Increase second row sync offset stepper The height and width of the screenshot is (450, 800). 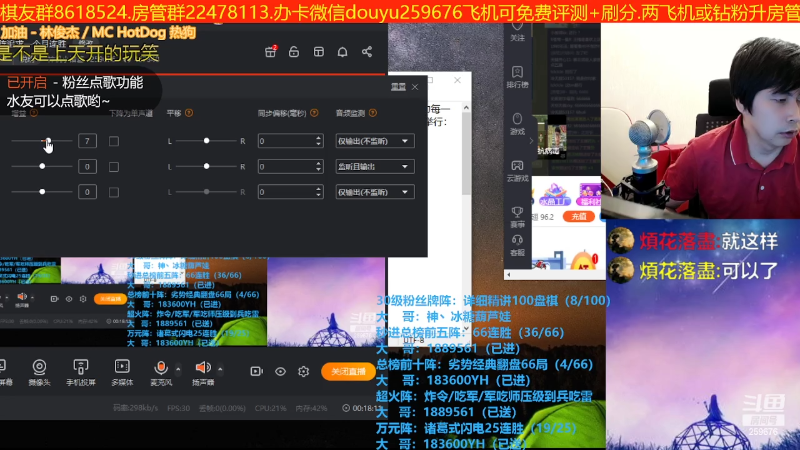click(x=318, y=163)
